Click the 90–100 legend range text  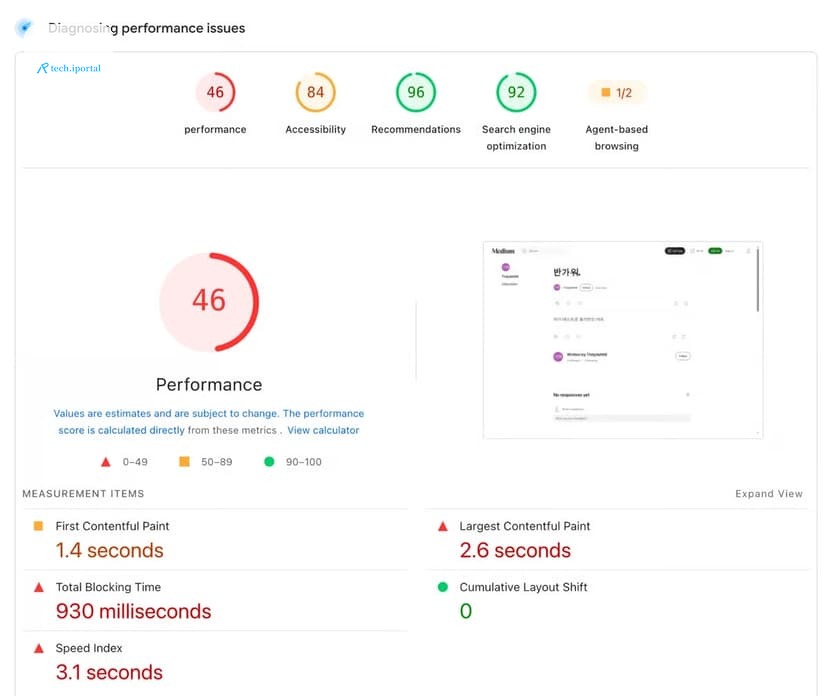tap(304, 462)
